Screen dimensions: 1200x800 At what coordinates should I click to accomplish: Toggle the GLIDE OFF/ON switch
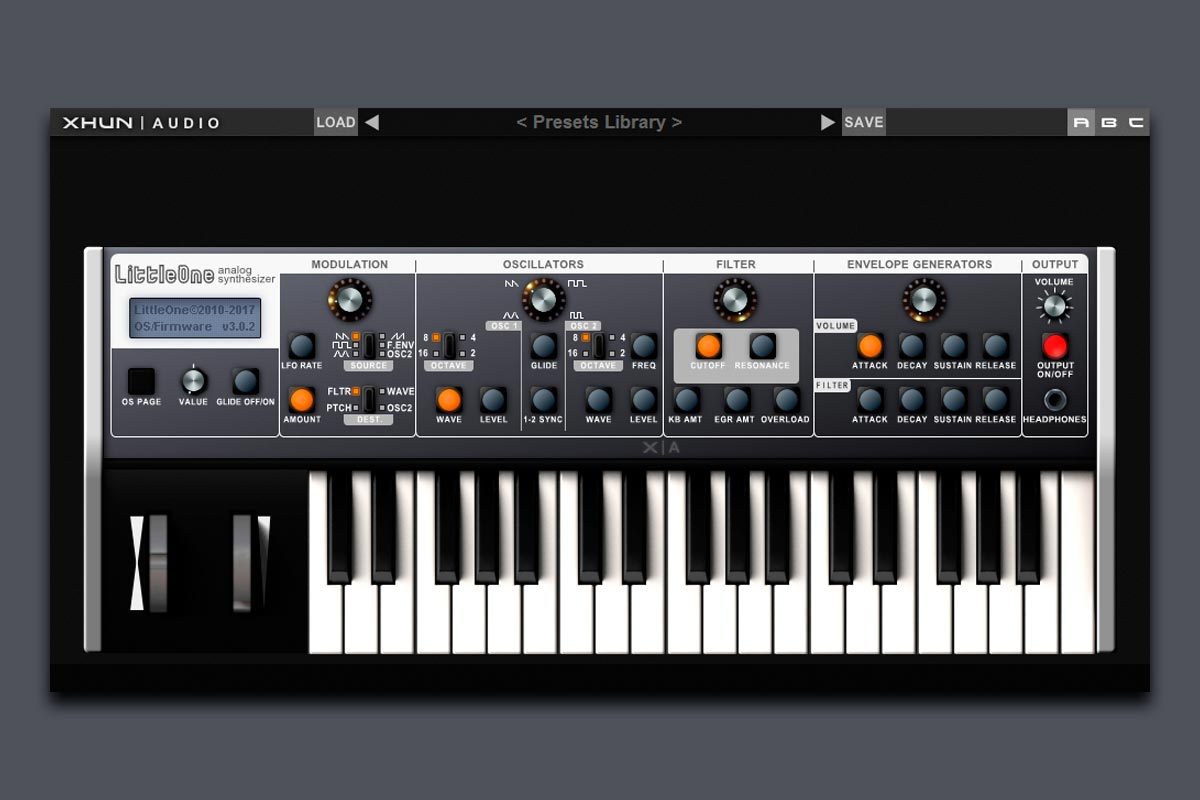[x=245, y=381]
